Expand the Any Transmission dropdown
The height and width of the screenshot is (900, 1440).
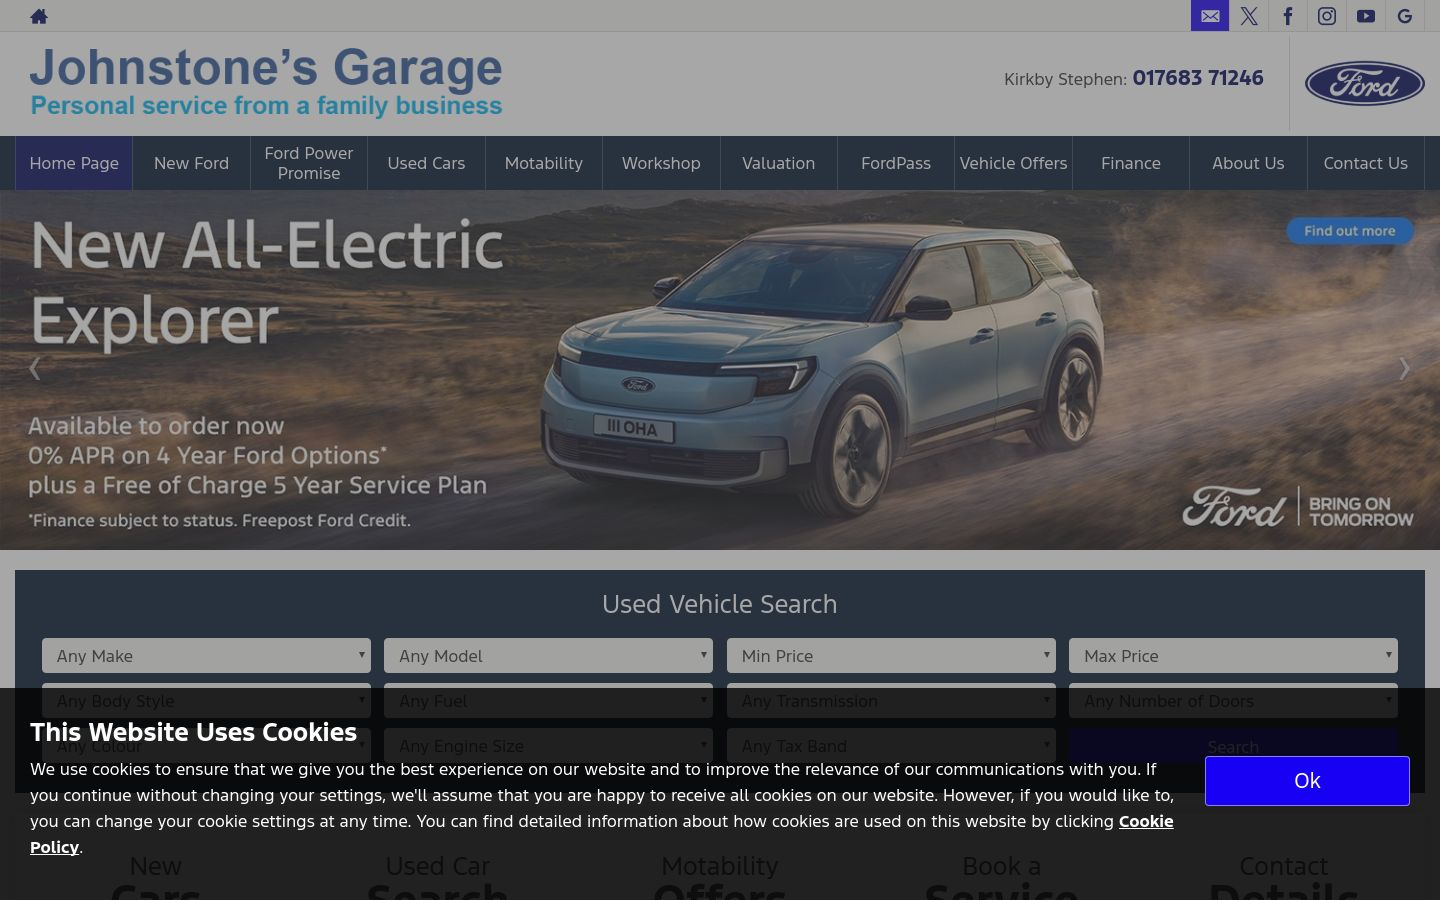tap(891, 701)
